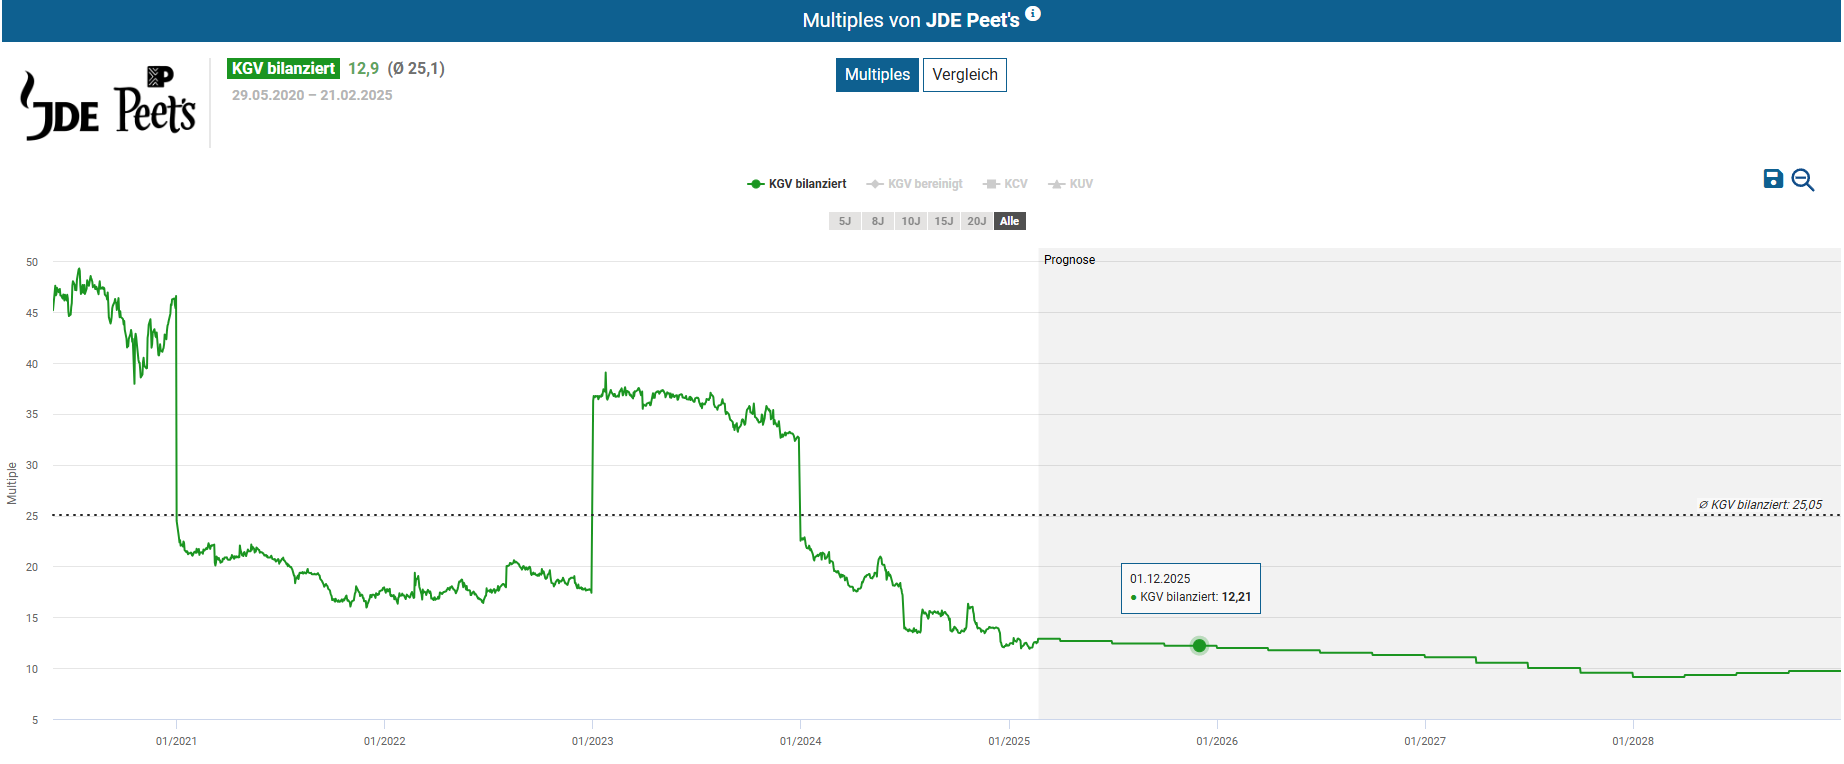Click the JDE Peet's company logo
The image size is (1844, 764).
(108, 105)
